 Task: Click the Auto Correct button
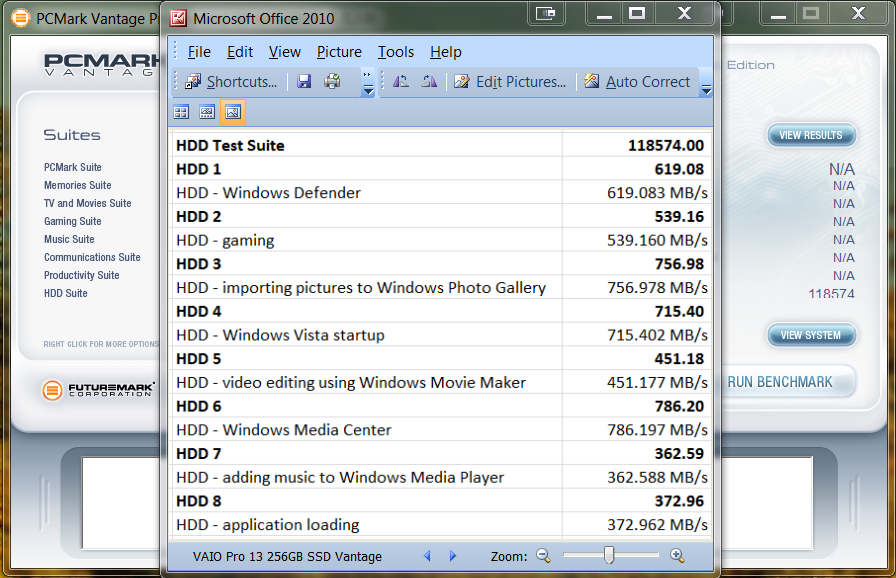(x=637, y=82)
